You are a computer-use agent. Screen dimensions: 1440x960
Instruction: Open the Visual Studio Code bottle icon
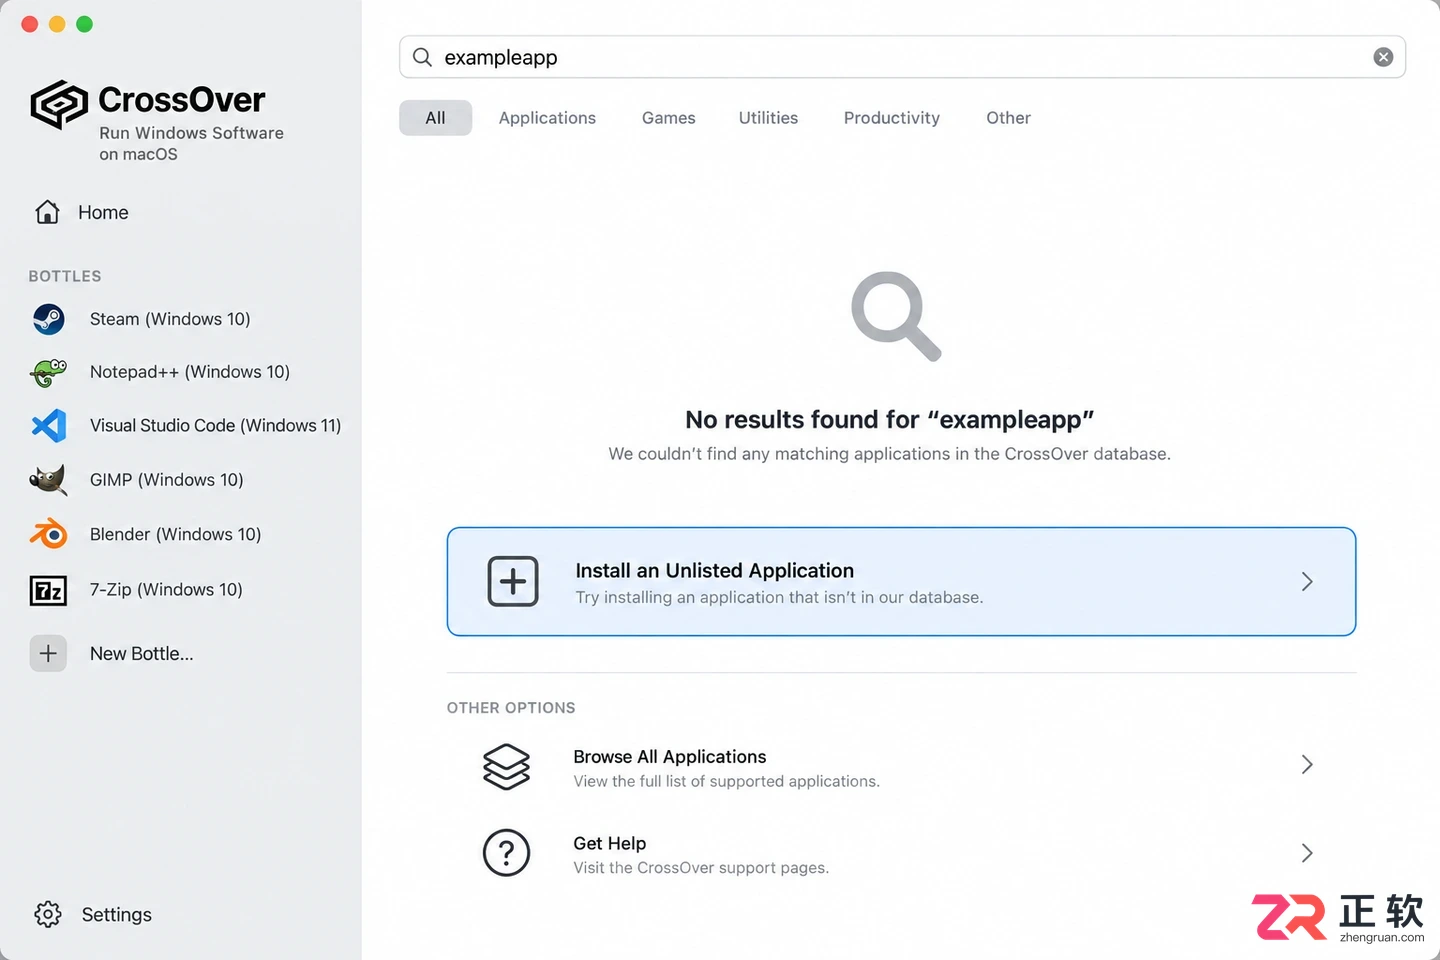click(x=48, y=426)
